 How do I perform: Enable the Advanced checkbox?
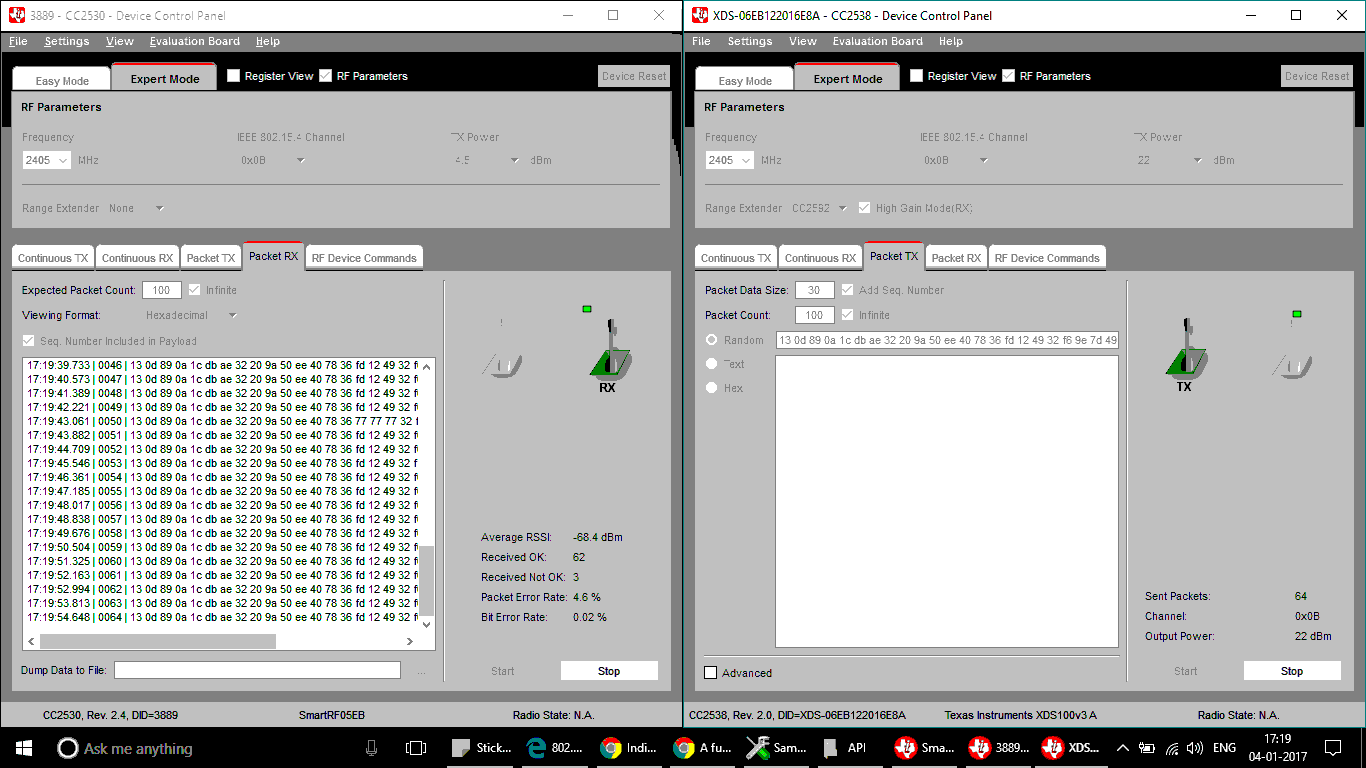tap(711, 673)
